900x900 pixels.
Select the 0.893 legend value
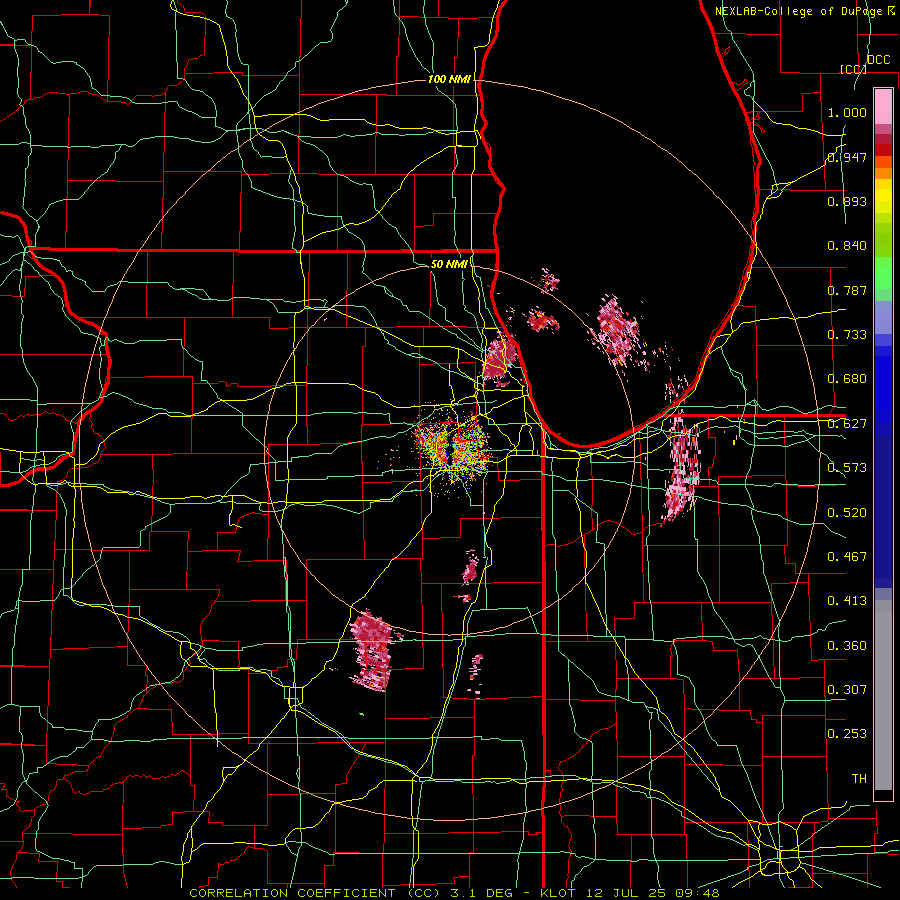847,201
